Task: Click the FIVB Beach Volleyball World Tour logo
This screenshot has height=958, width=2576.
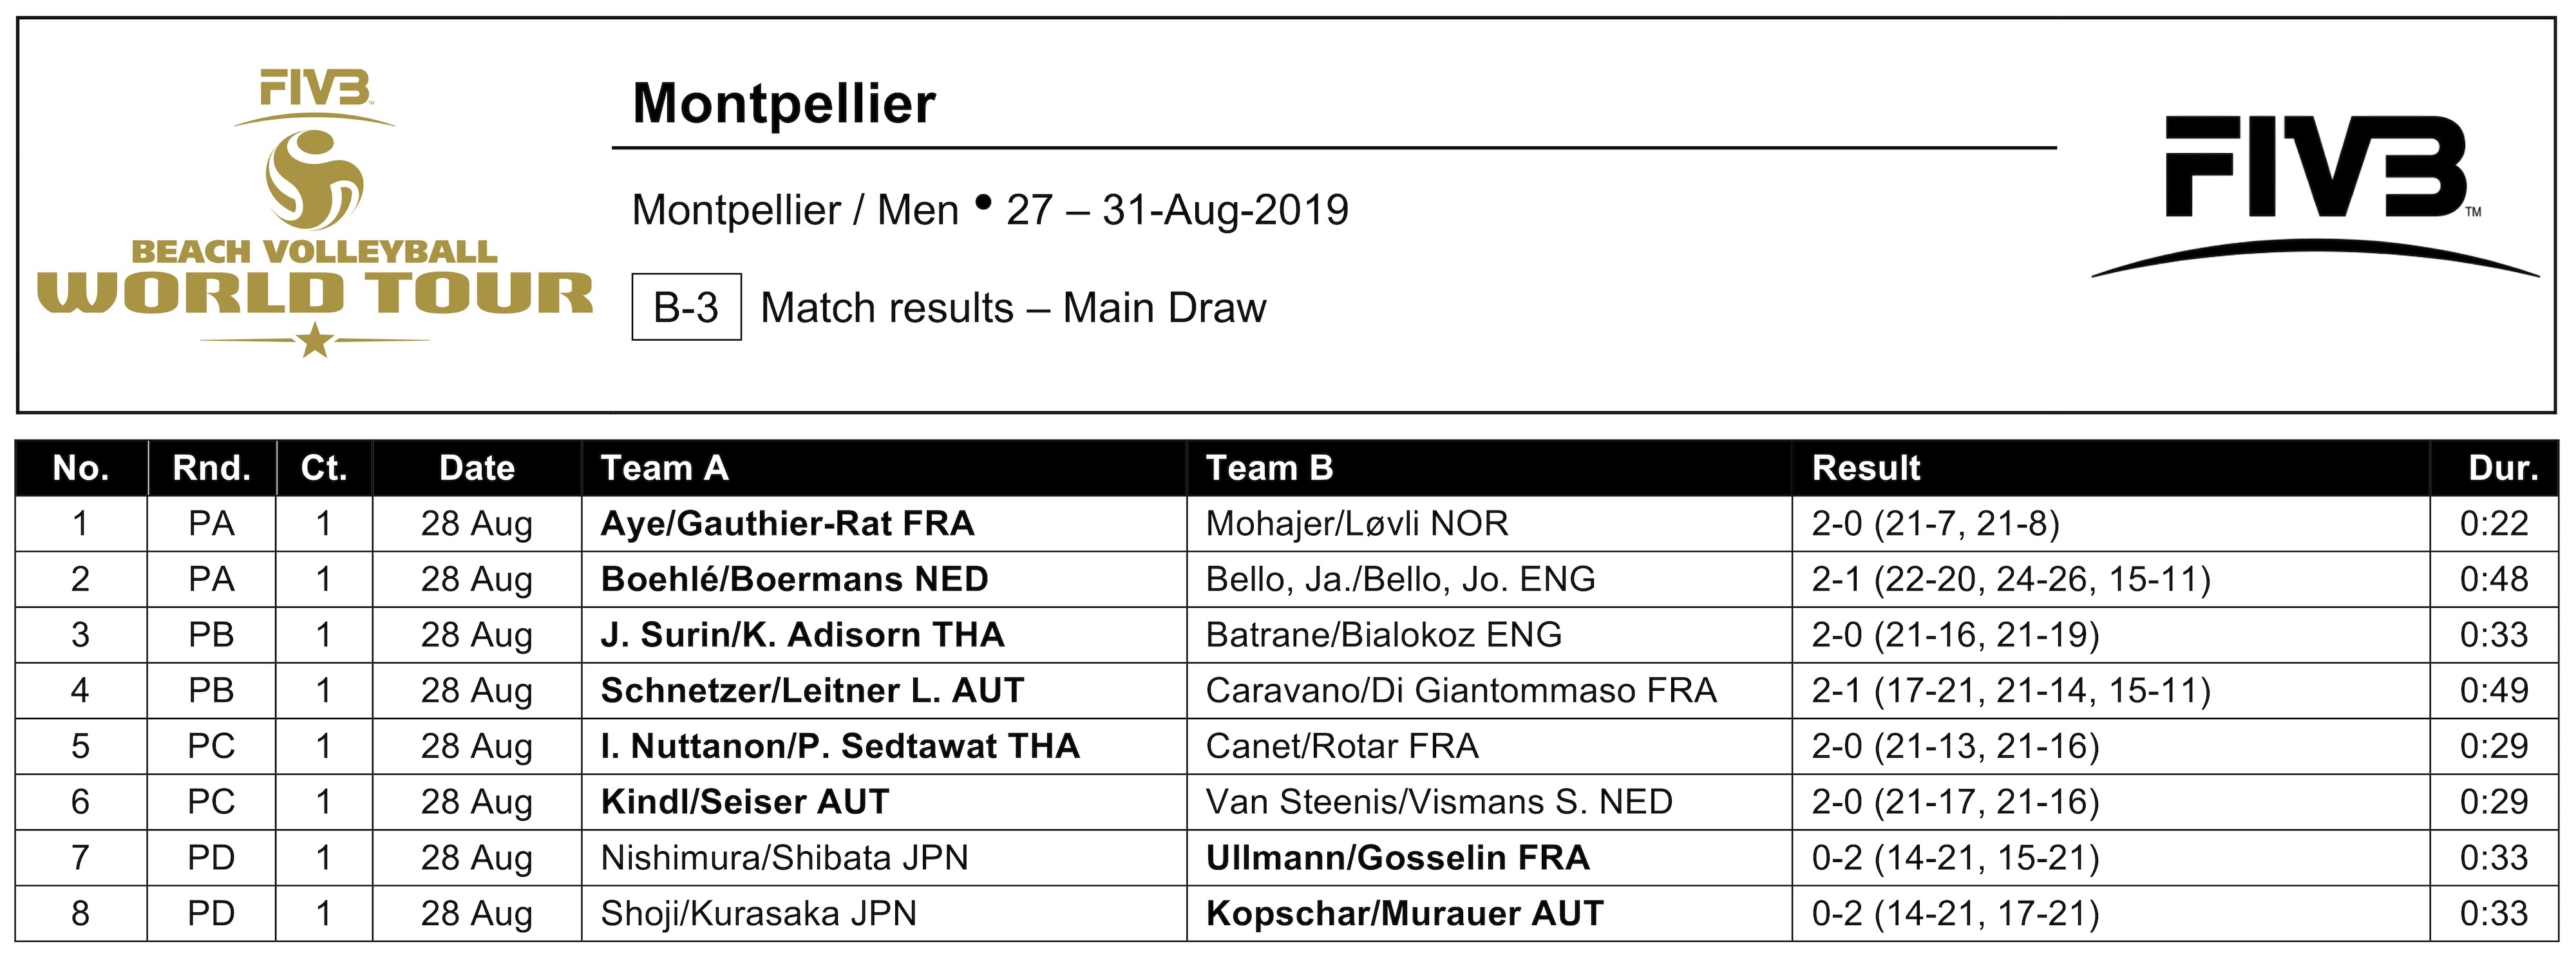Action: (315, 213)
